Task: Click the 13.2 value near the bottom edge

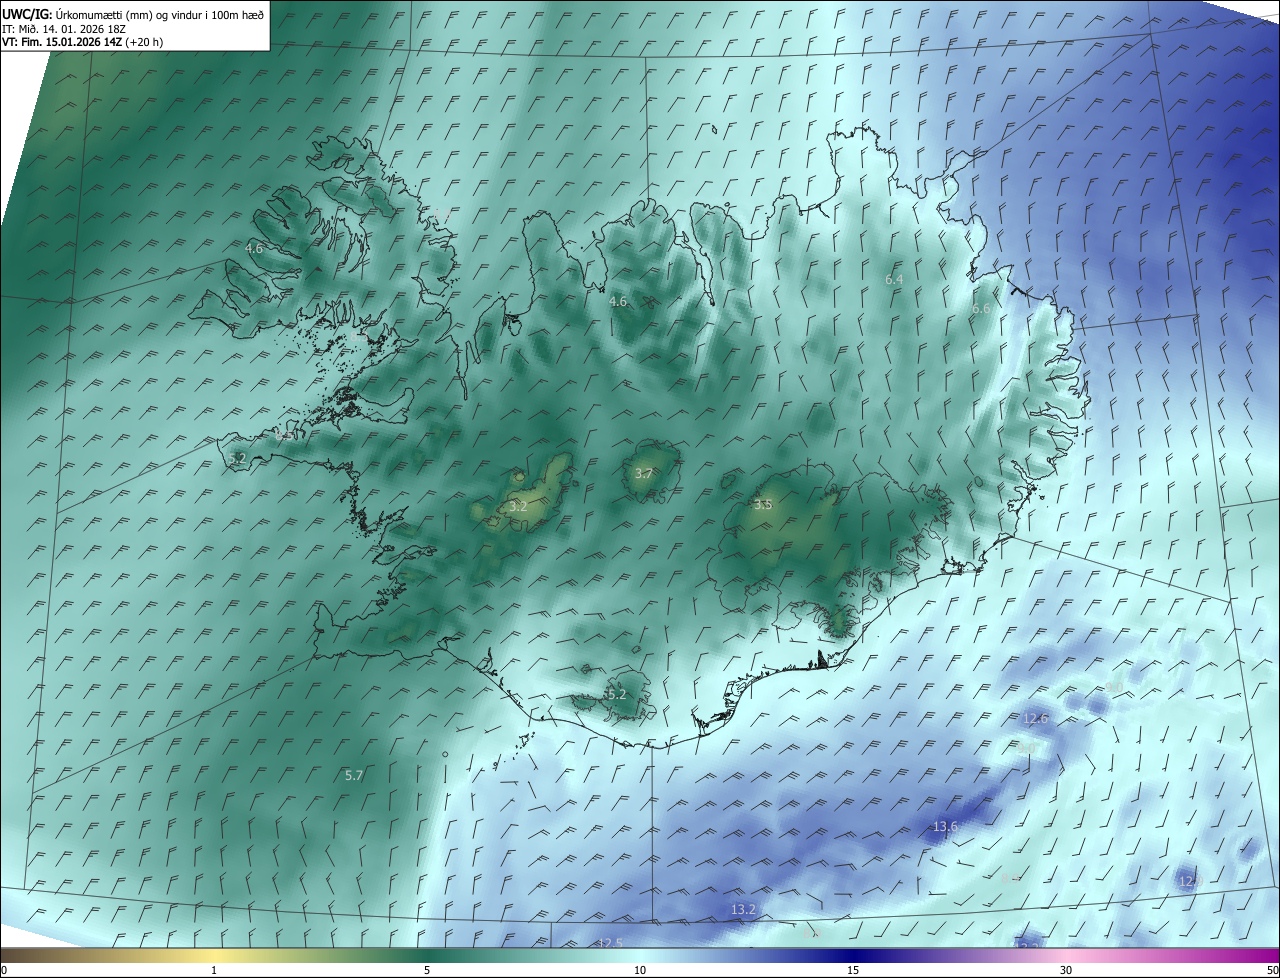Action: 743,909
